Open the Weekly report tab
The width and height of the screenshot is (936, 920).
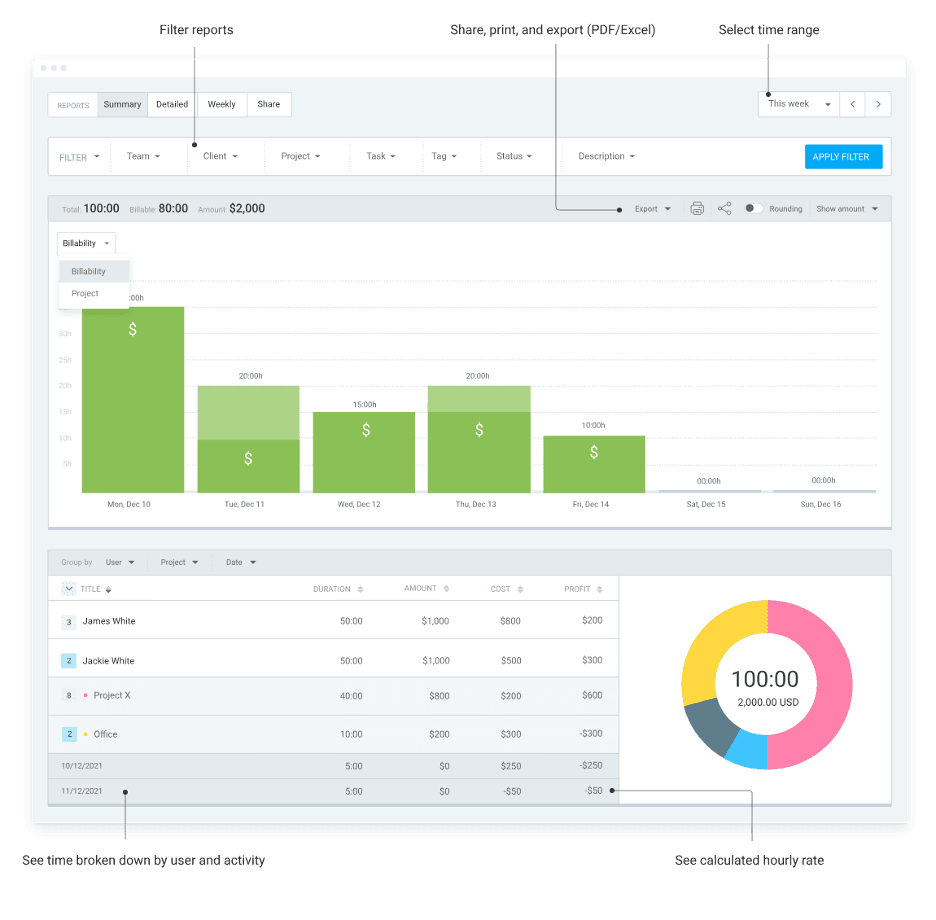221,104
